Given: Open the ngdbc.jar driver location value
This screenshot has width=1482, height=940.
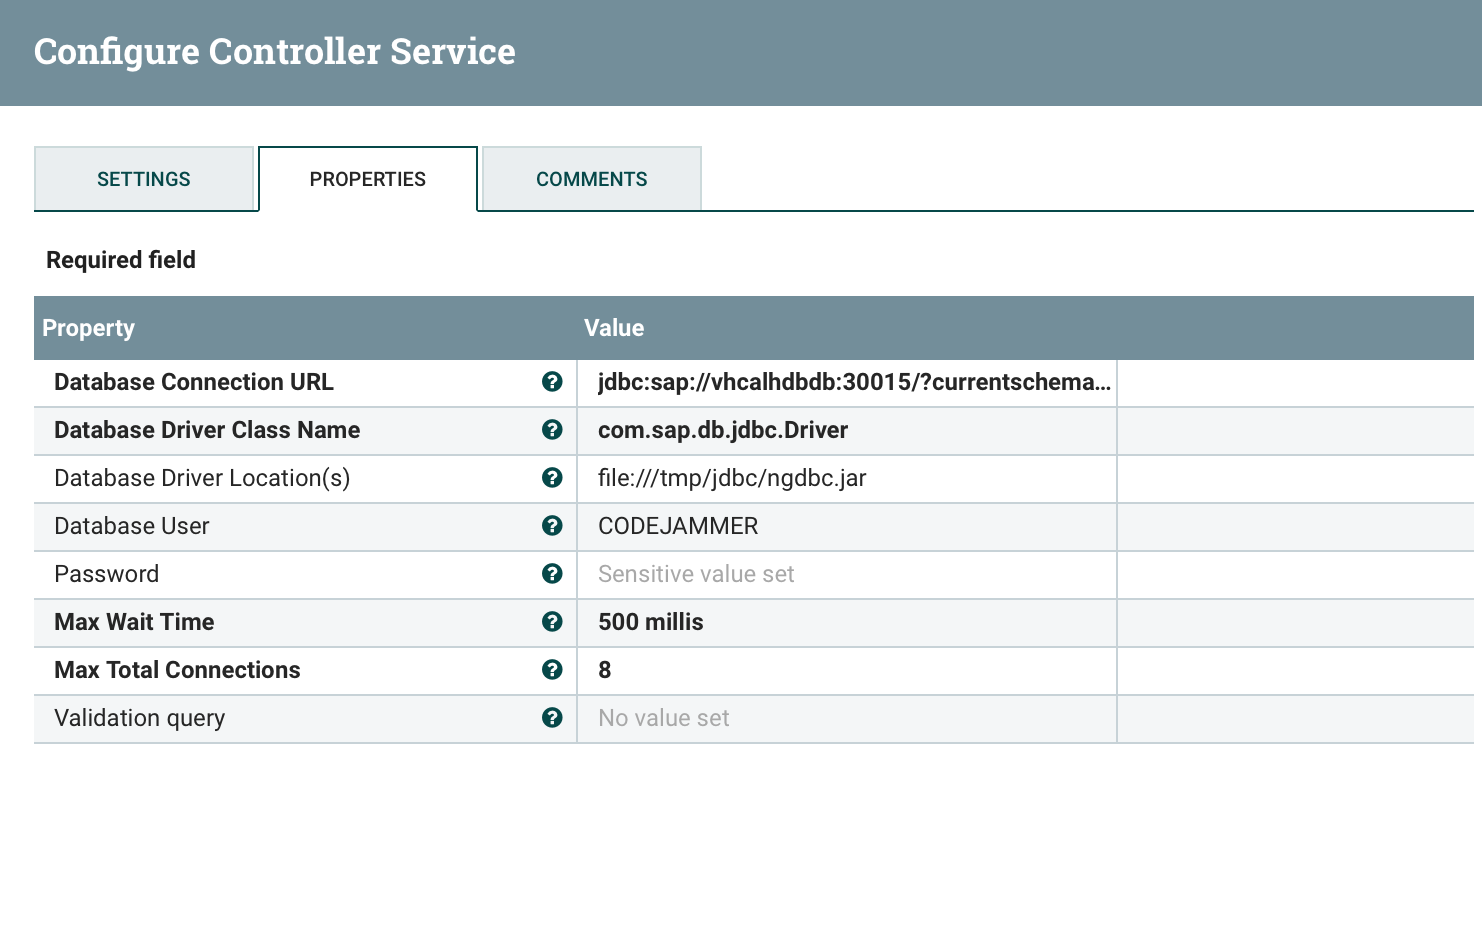Looking at the screenshot, I should [x=846, y=478].
